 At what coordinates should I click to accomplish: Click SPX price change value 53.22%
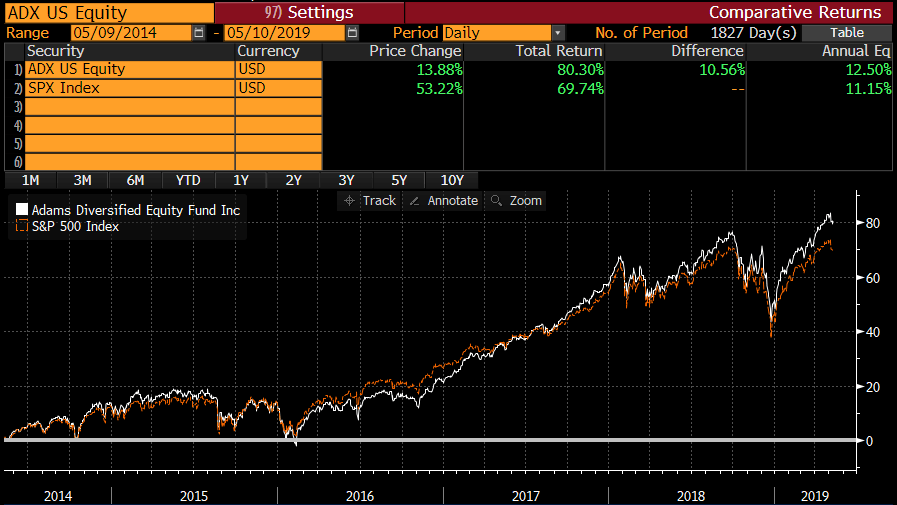pyautogui.click(x=439, y=89)
